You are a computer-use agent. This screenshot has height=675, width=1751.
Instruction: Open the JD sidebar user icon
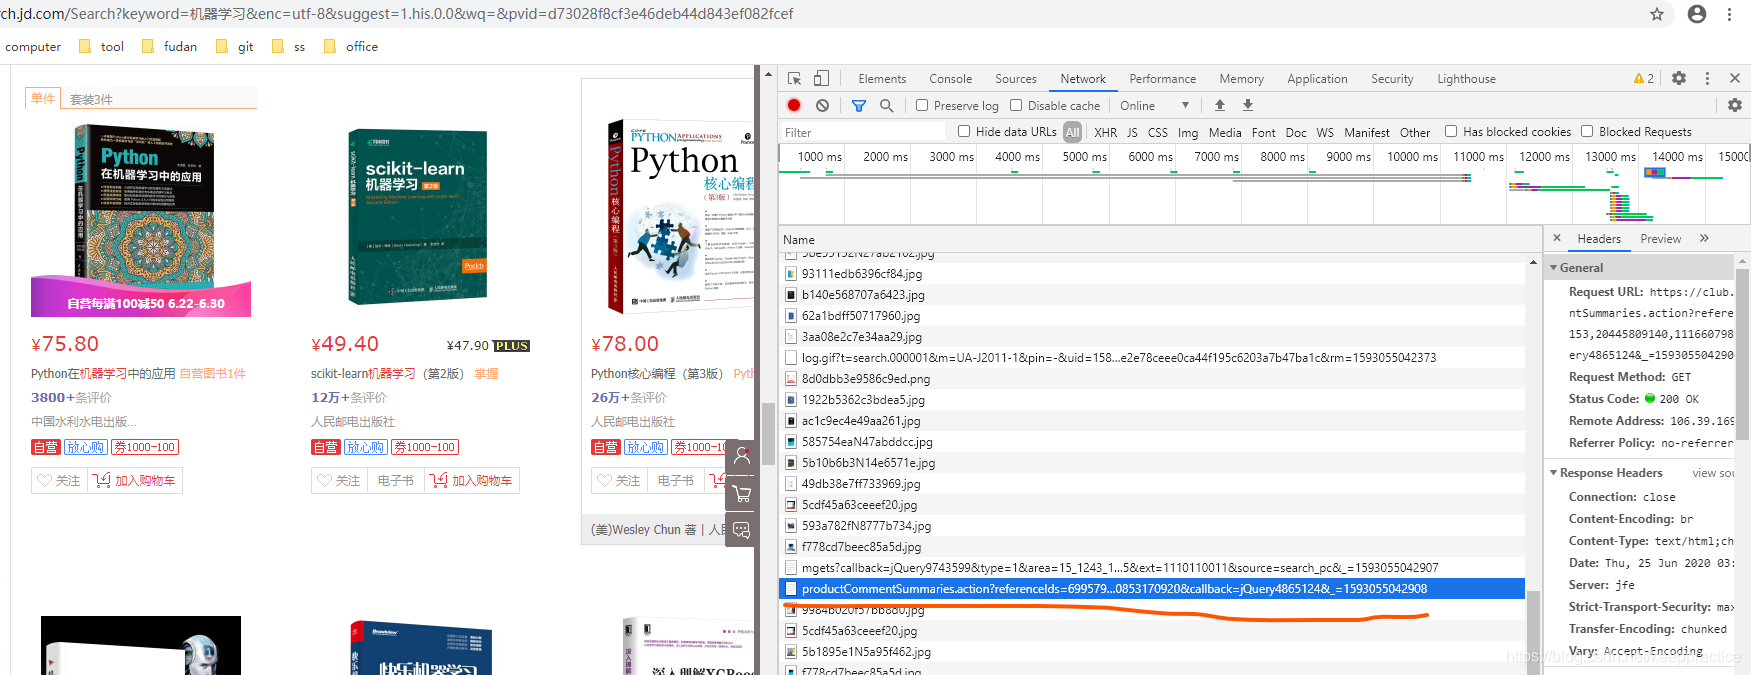(x=741, y=456)
